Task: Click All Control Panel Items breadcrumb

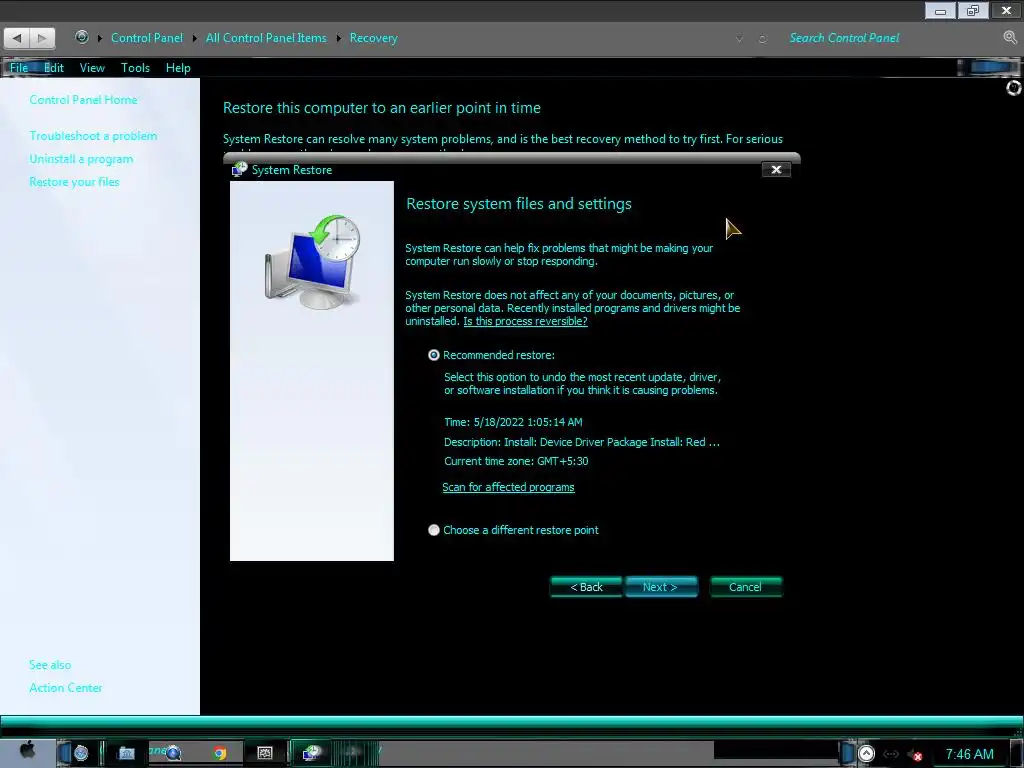Action: (x=266, y=38)
